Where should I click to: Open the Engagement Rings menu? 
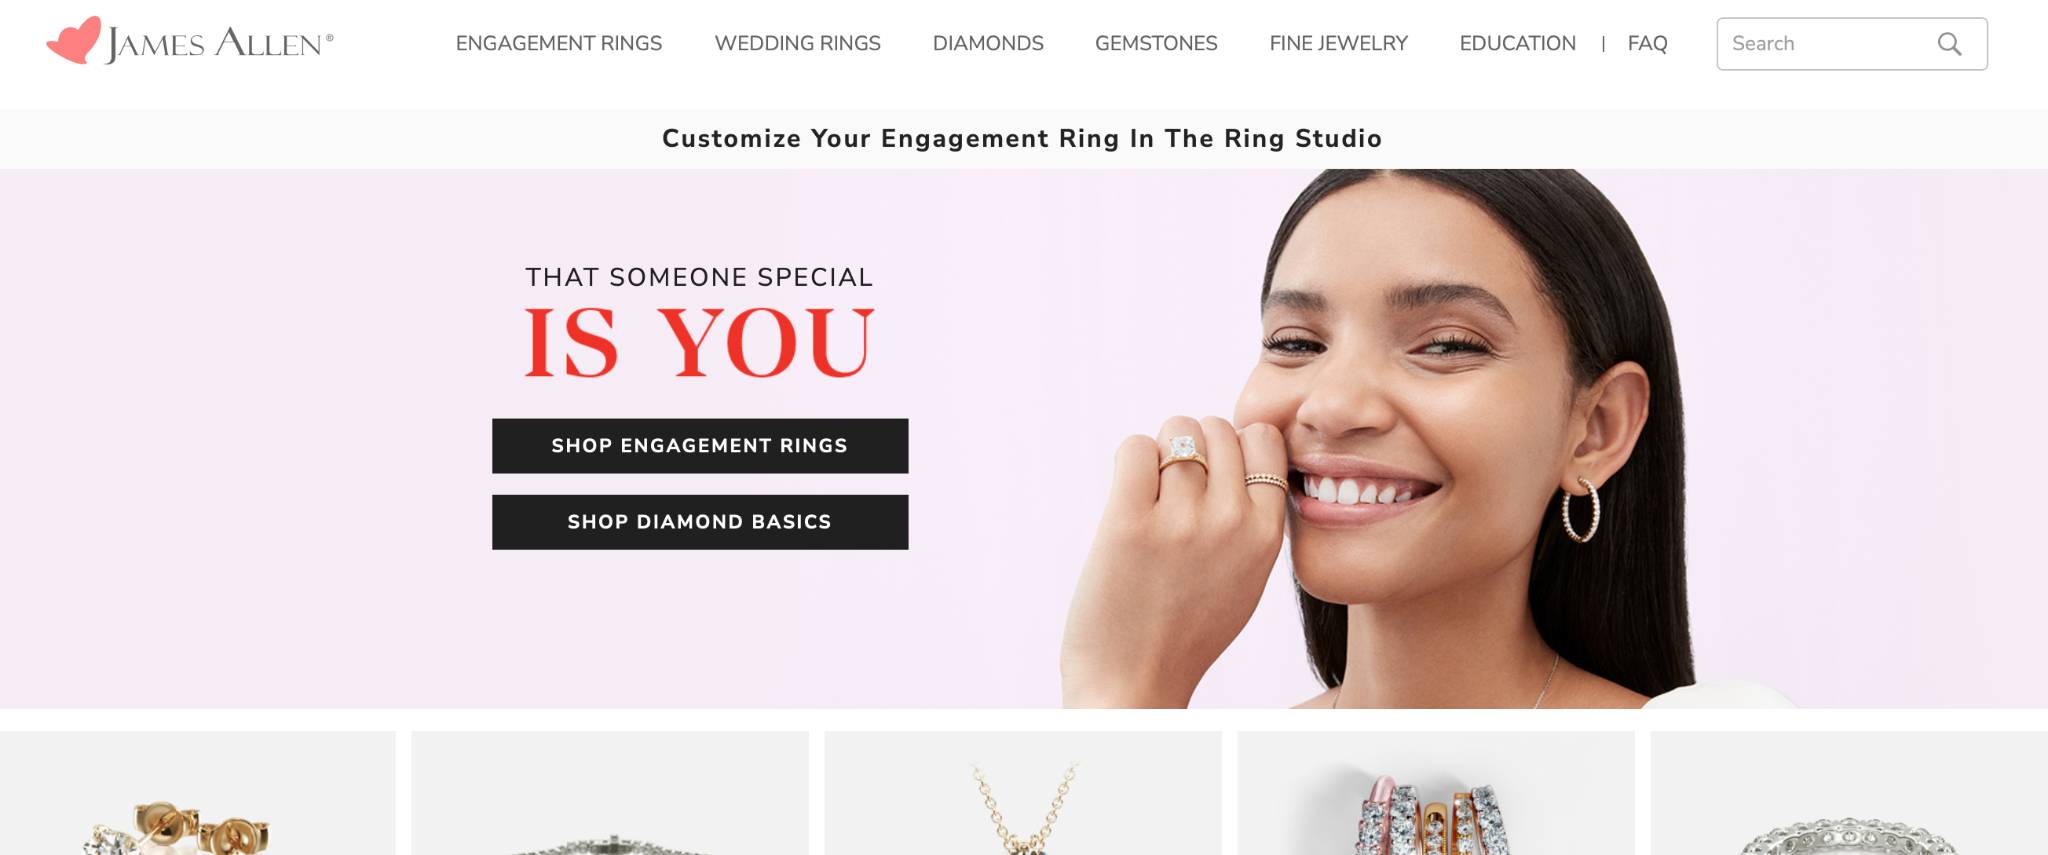[559, 44]
